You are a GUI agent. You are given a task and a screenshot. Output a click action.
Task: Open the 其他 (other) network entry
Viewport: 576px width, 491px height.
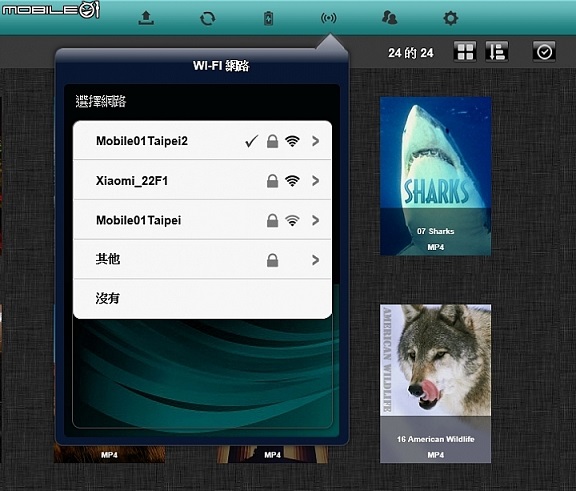[x=202, y=260]
